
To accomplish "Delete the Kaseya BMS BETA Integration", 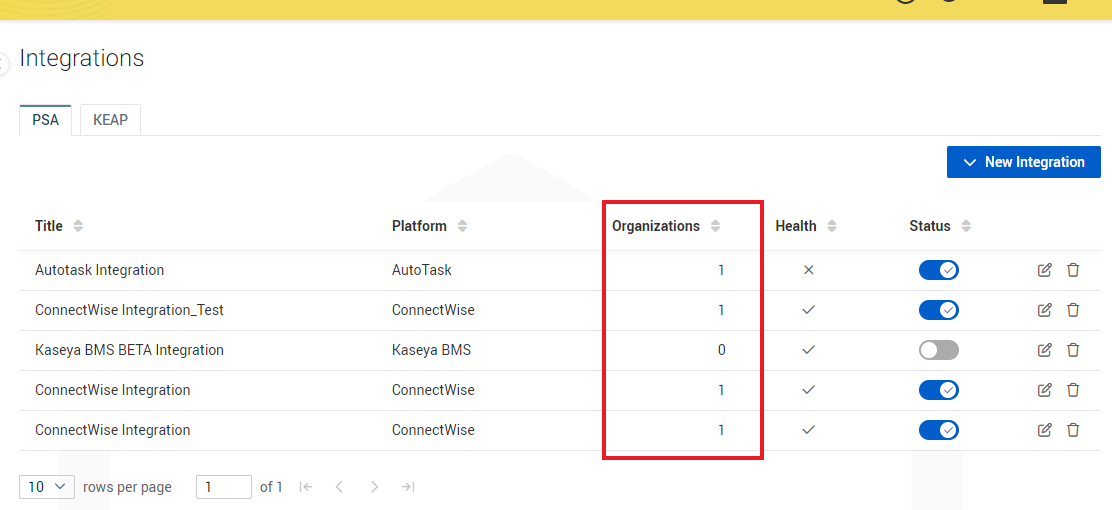I will point(1073,350).
